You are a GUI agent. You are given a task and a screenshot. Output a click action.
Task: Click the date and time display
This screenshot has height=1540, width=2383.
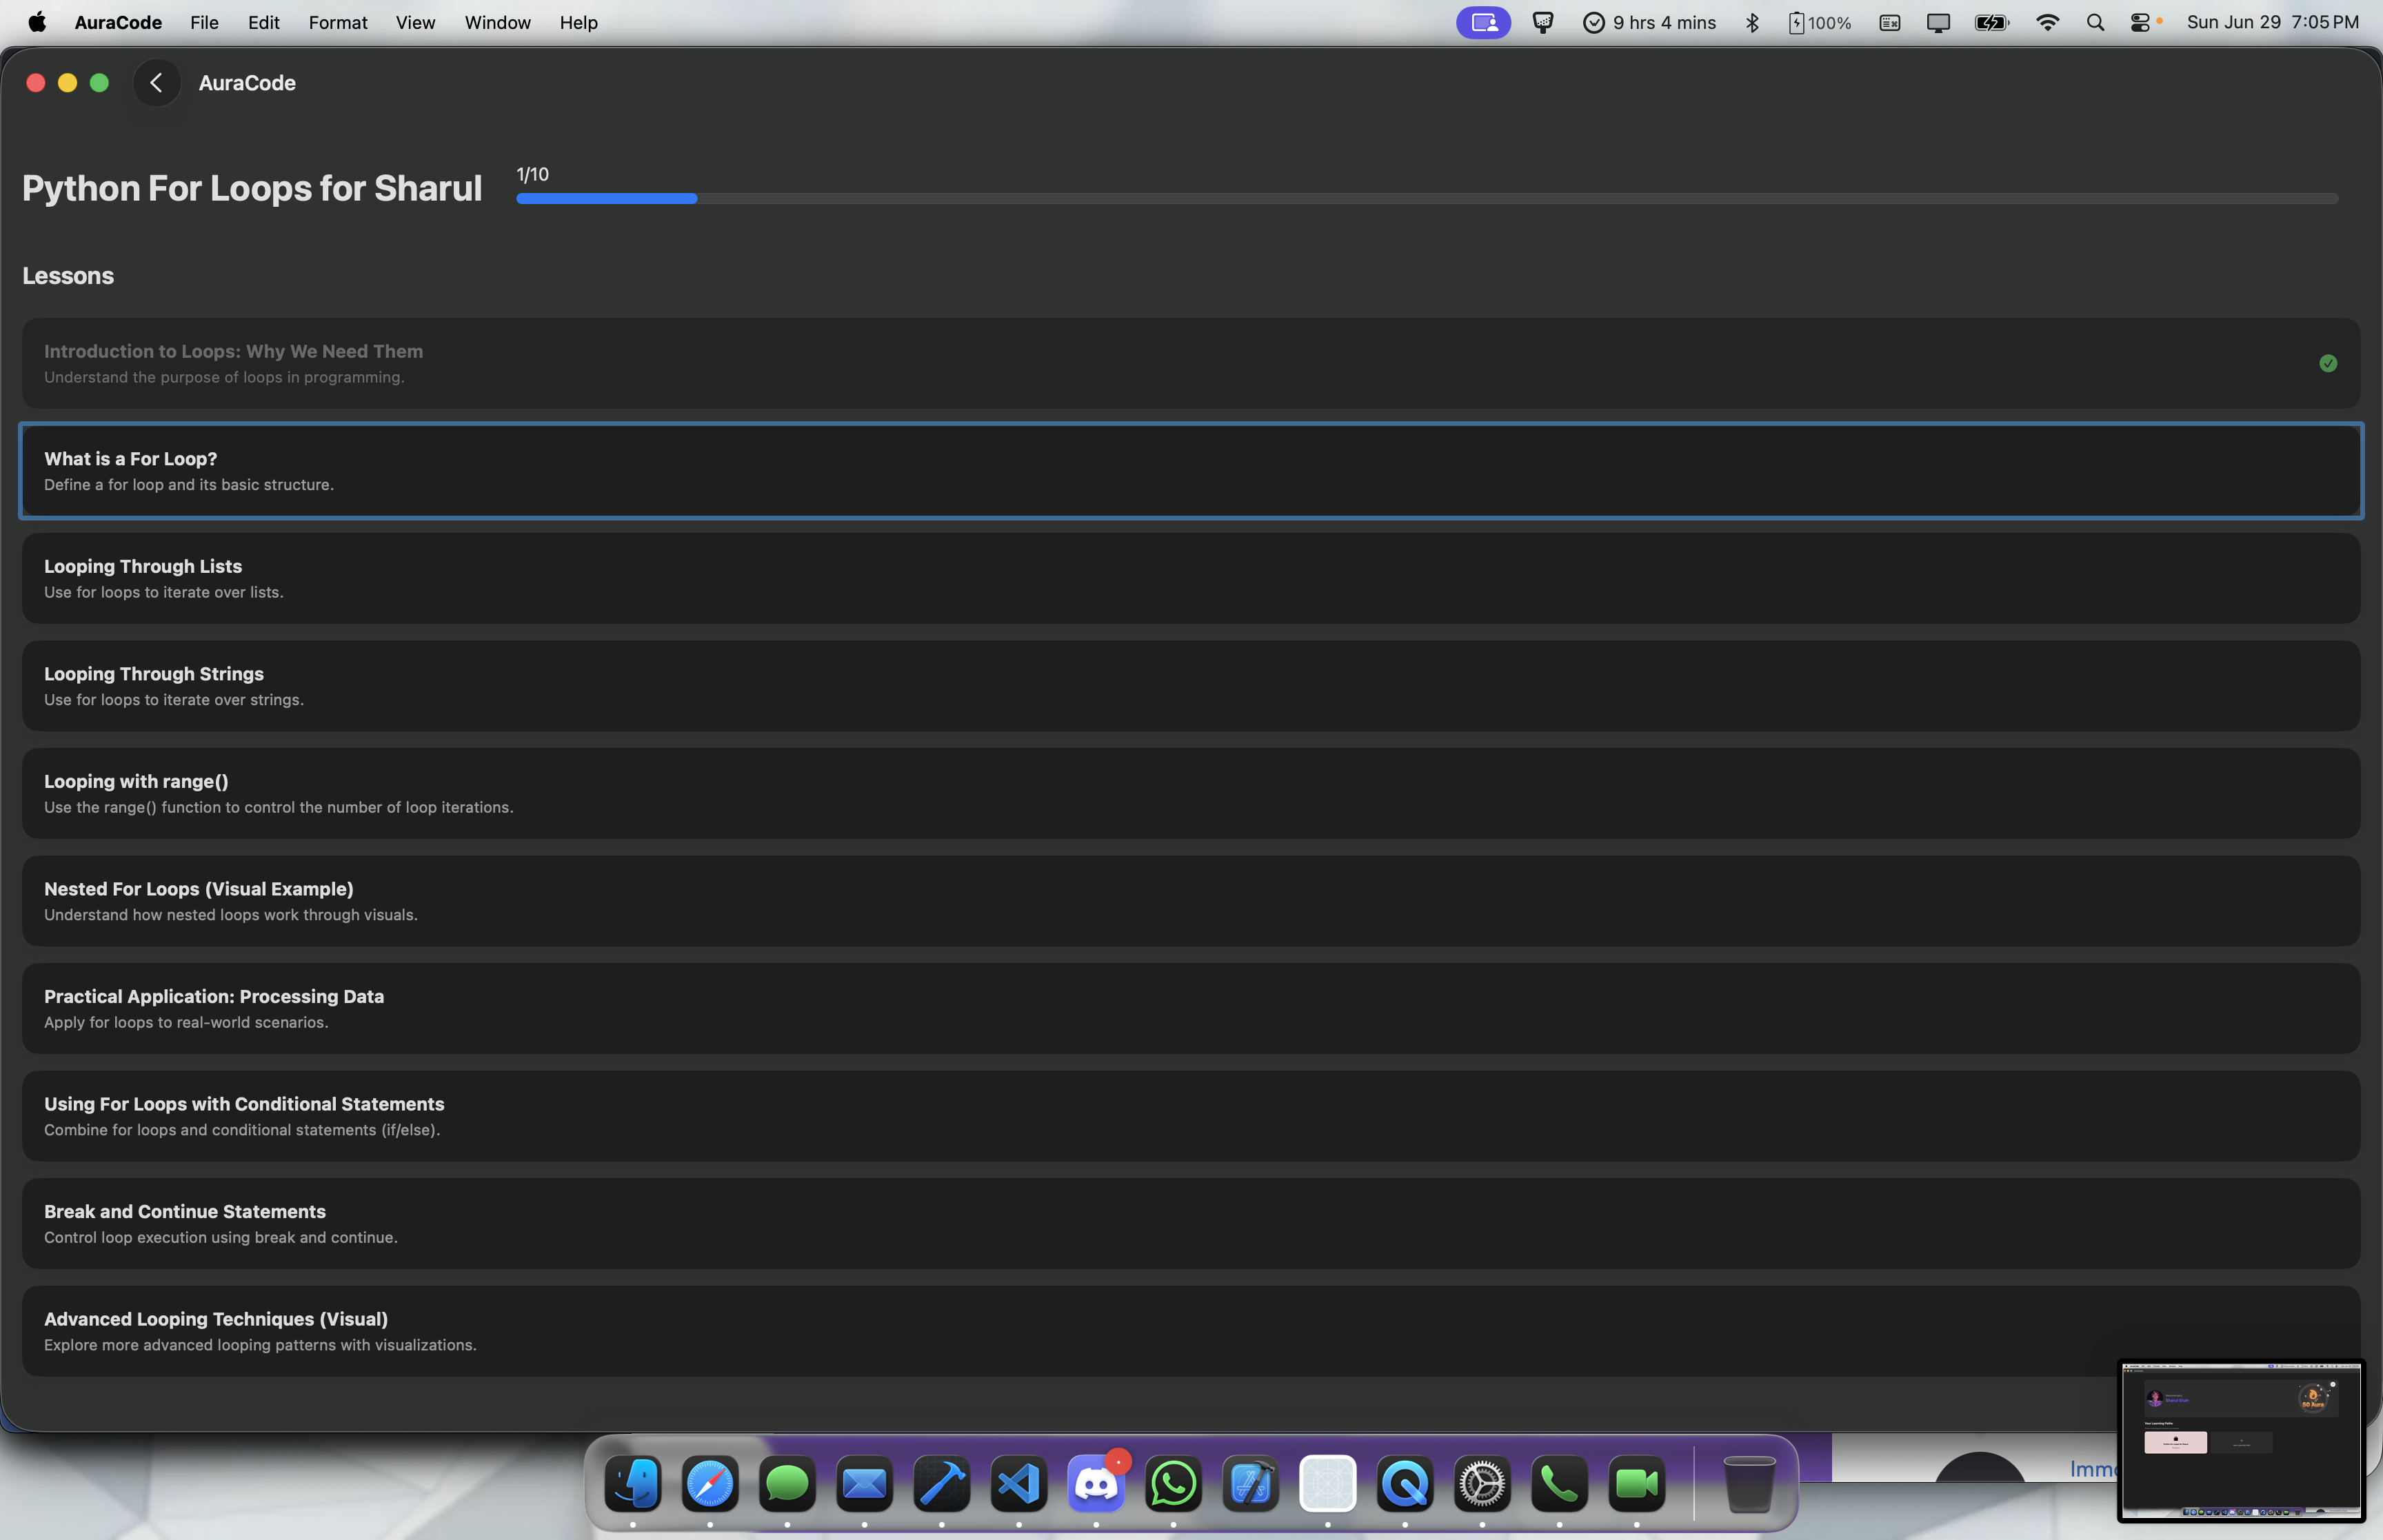(x=2272, y=22)
